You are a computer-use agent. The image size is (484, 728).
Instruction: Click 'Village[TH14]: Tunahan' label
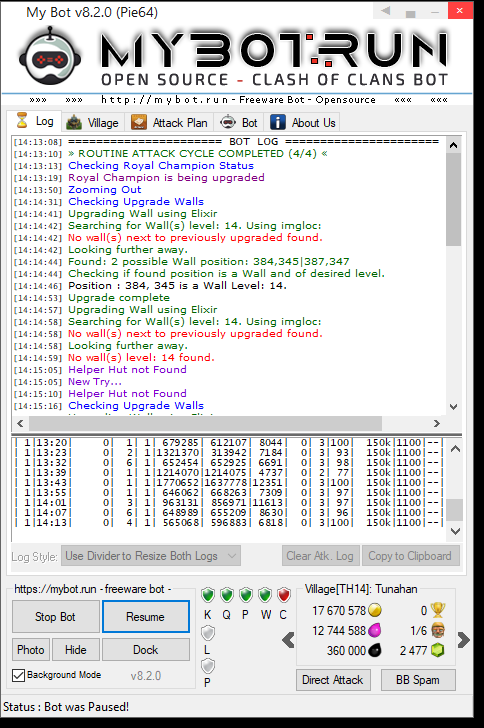pyautogui.click(x=361, y=589)
